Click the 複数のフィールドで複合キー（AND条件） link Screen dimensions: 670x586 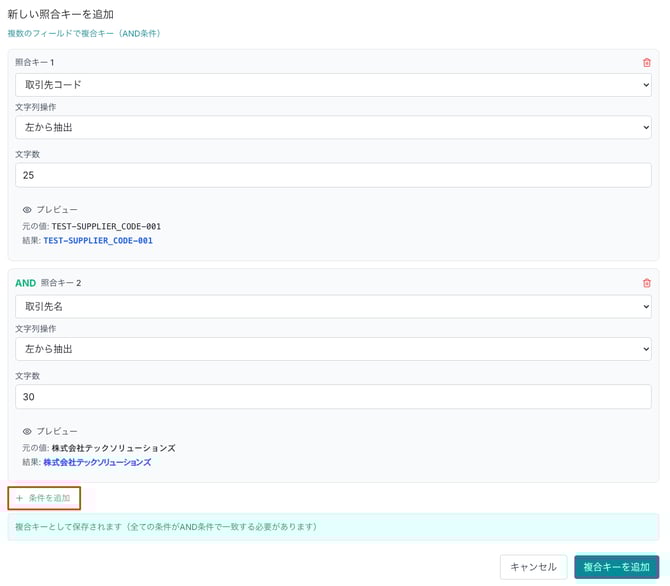[84, 33]
